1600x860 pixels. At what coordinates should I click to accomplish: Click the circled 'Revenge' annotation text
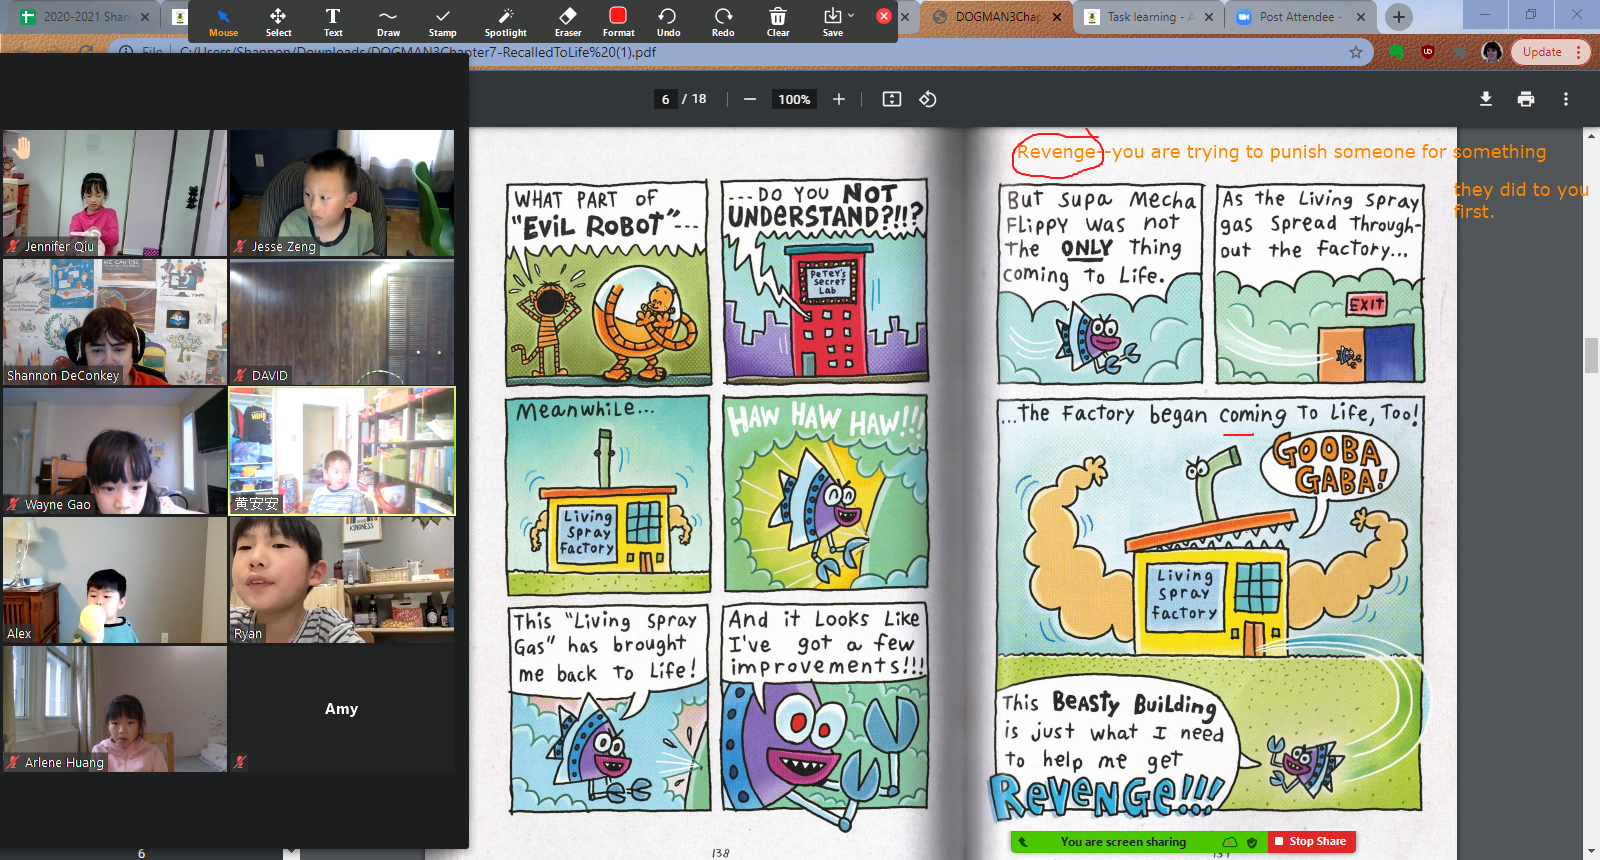point(1056,152)
